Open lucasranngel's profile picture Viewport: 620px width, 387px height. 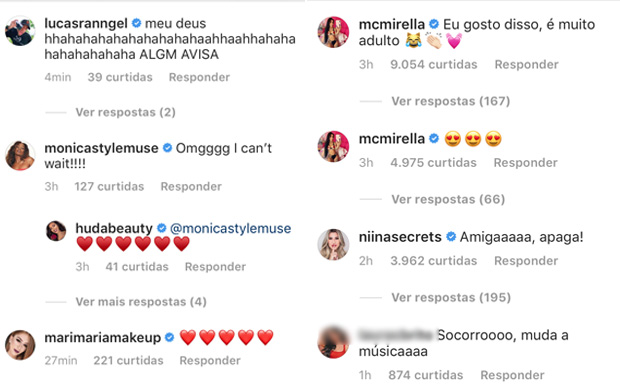(x=20, y=31)
